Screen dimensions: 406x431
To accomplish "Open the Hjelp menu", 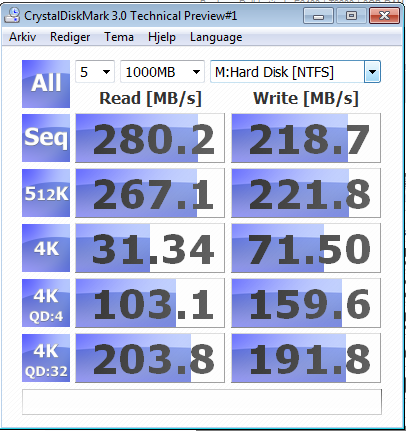I will coord(162,37).
